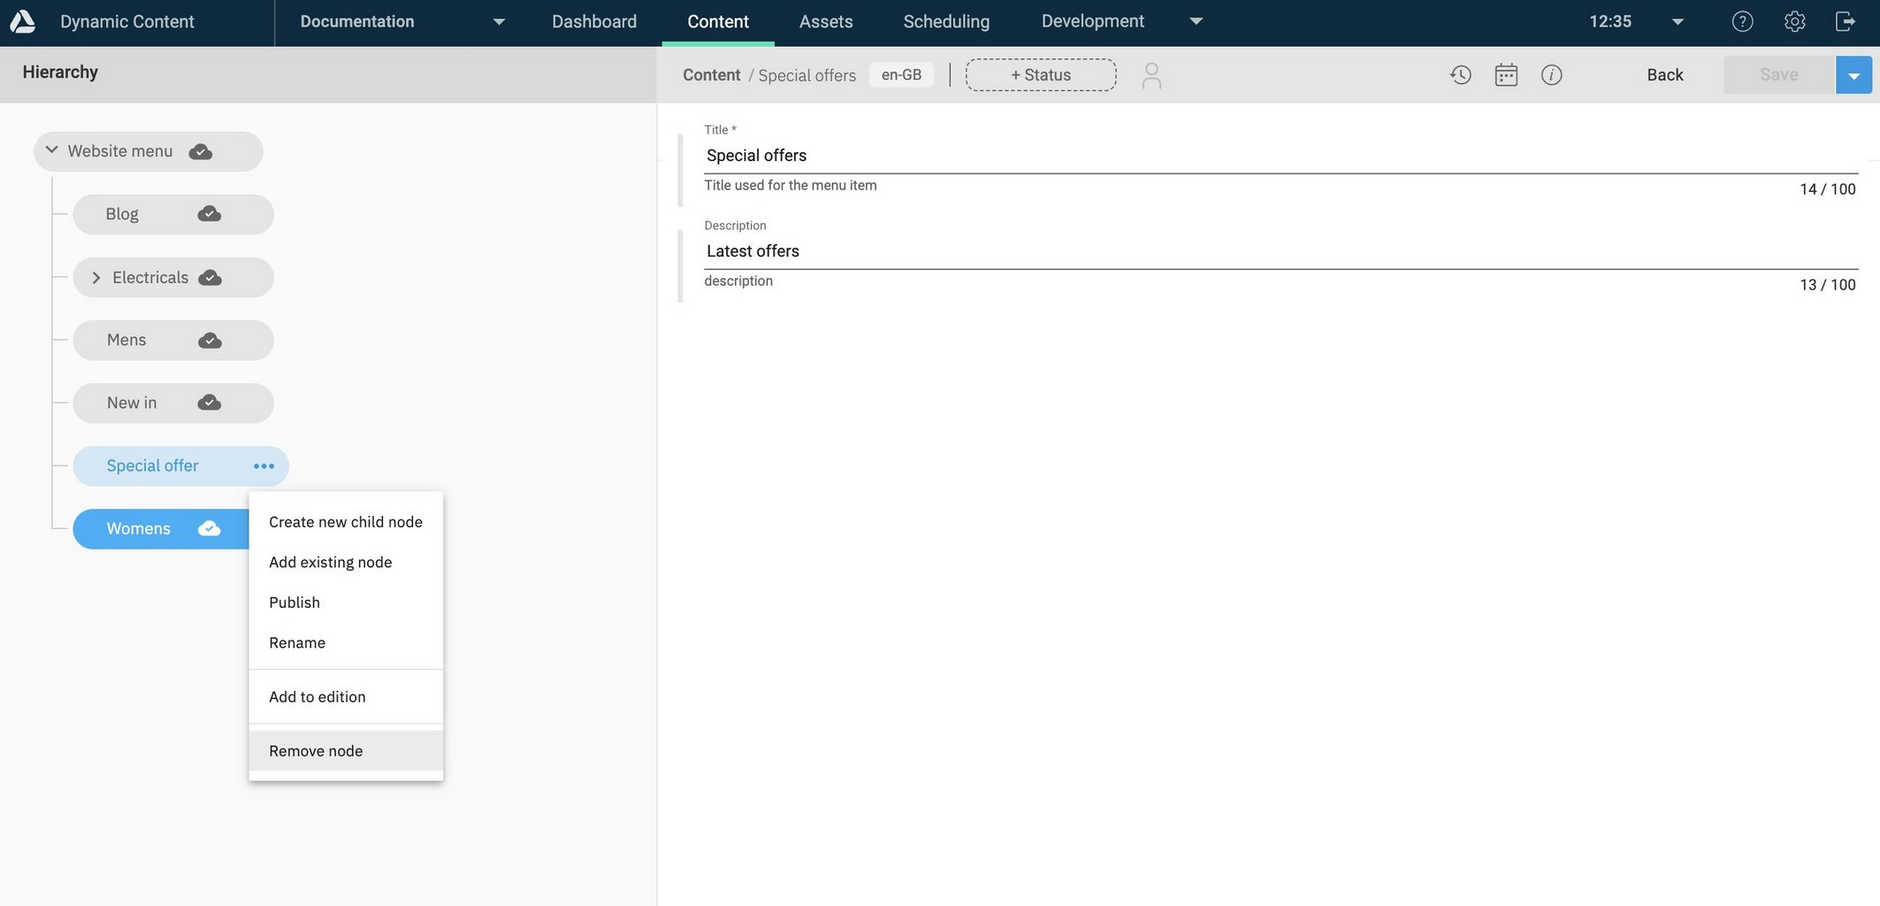Click the cloud status icon on Blog node

pyautogui.click(x=207, y=213)
